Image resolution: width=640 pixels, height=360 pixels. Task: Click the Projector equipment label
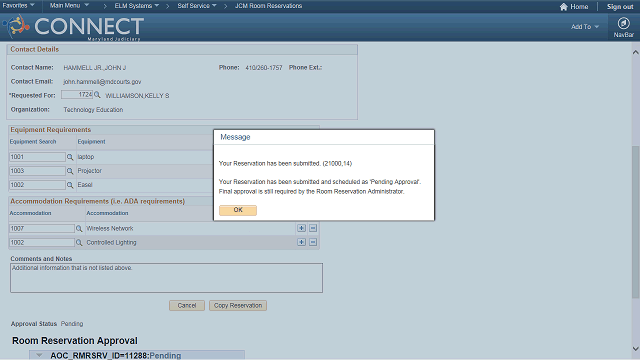click(x=89, y=171)
